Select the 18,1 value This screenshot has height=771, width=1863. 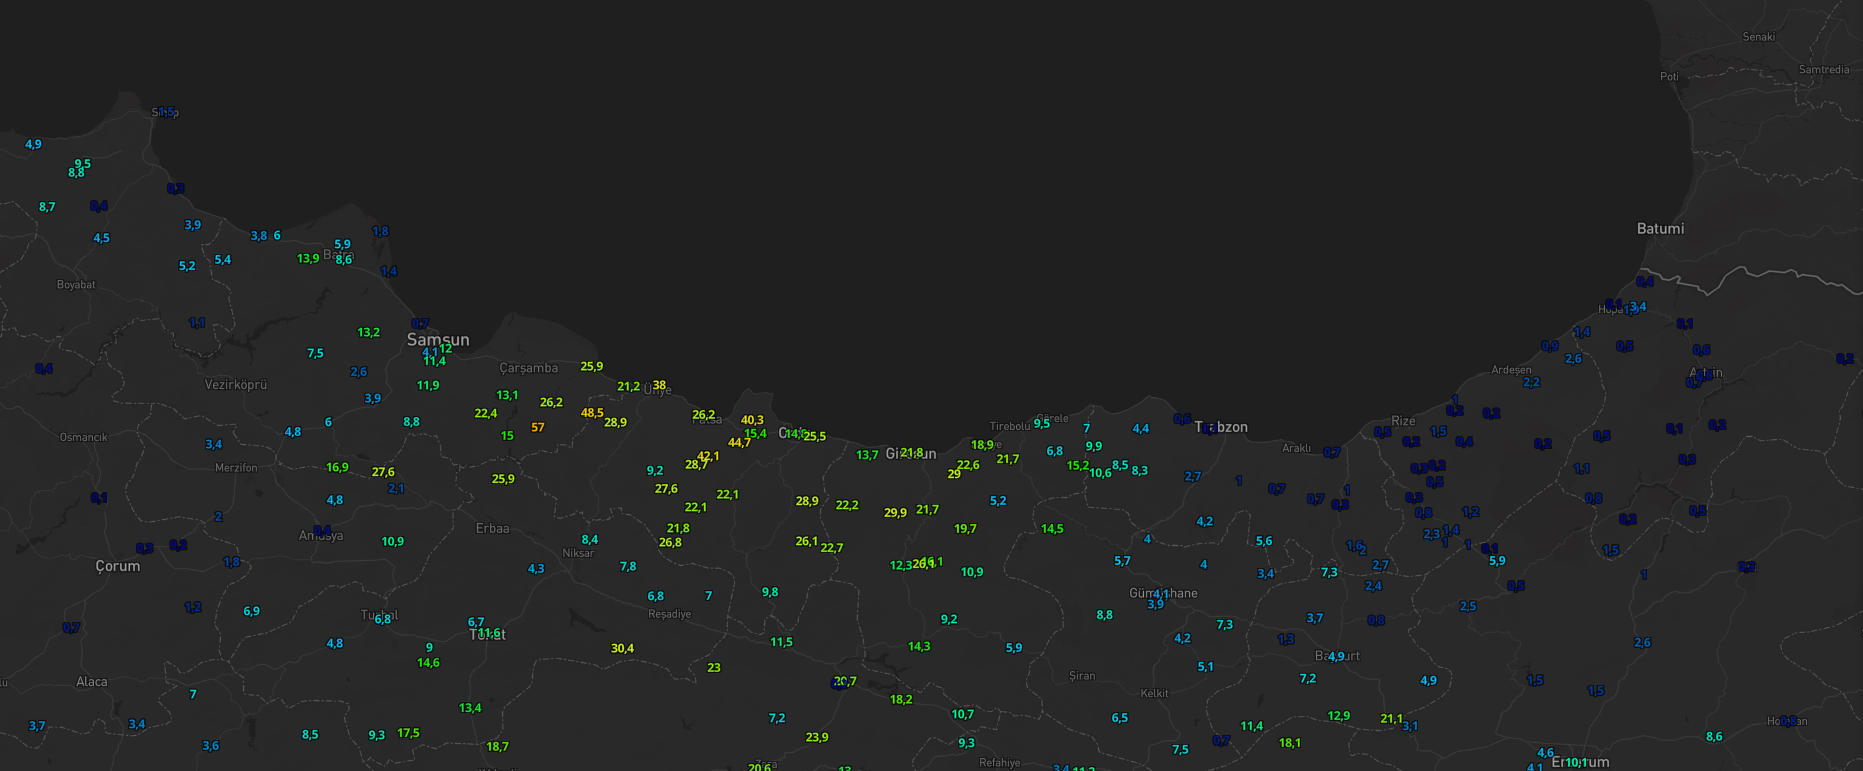pos(1290,743)
